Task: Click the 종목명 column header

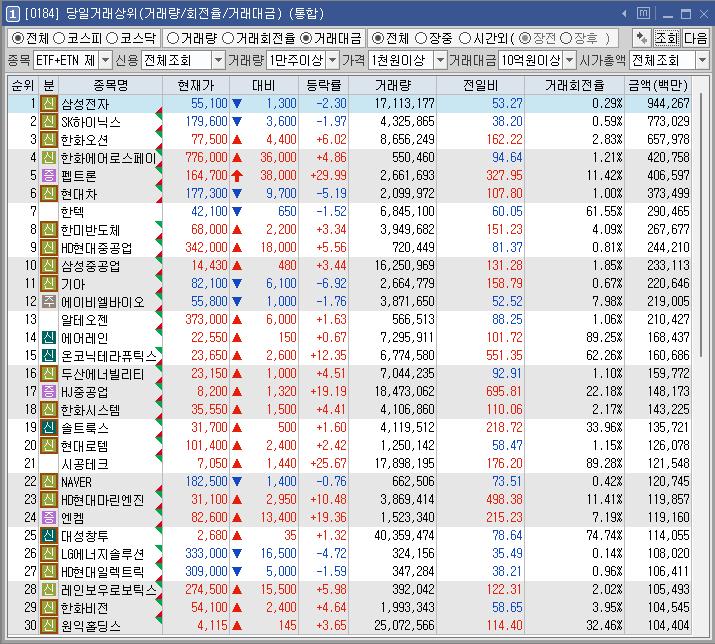Action: 110,85
